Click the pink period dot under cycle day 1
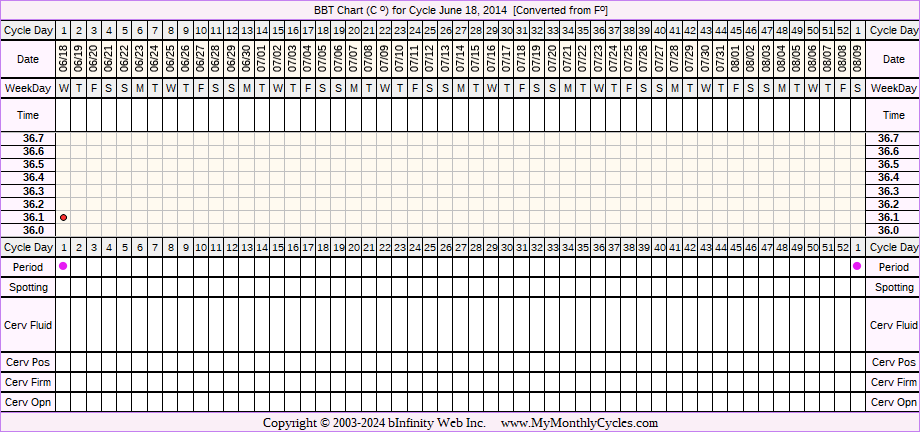This screenshot has height=432, width=920. point(64,266)
